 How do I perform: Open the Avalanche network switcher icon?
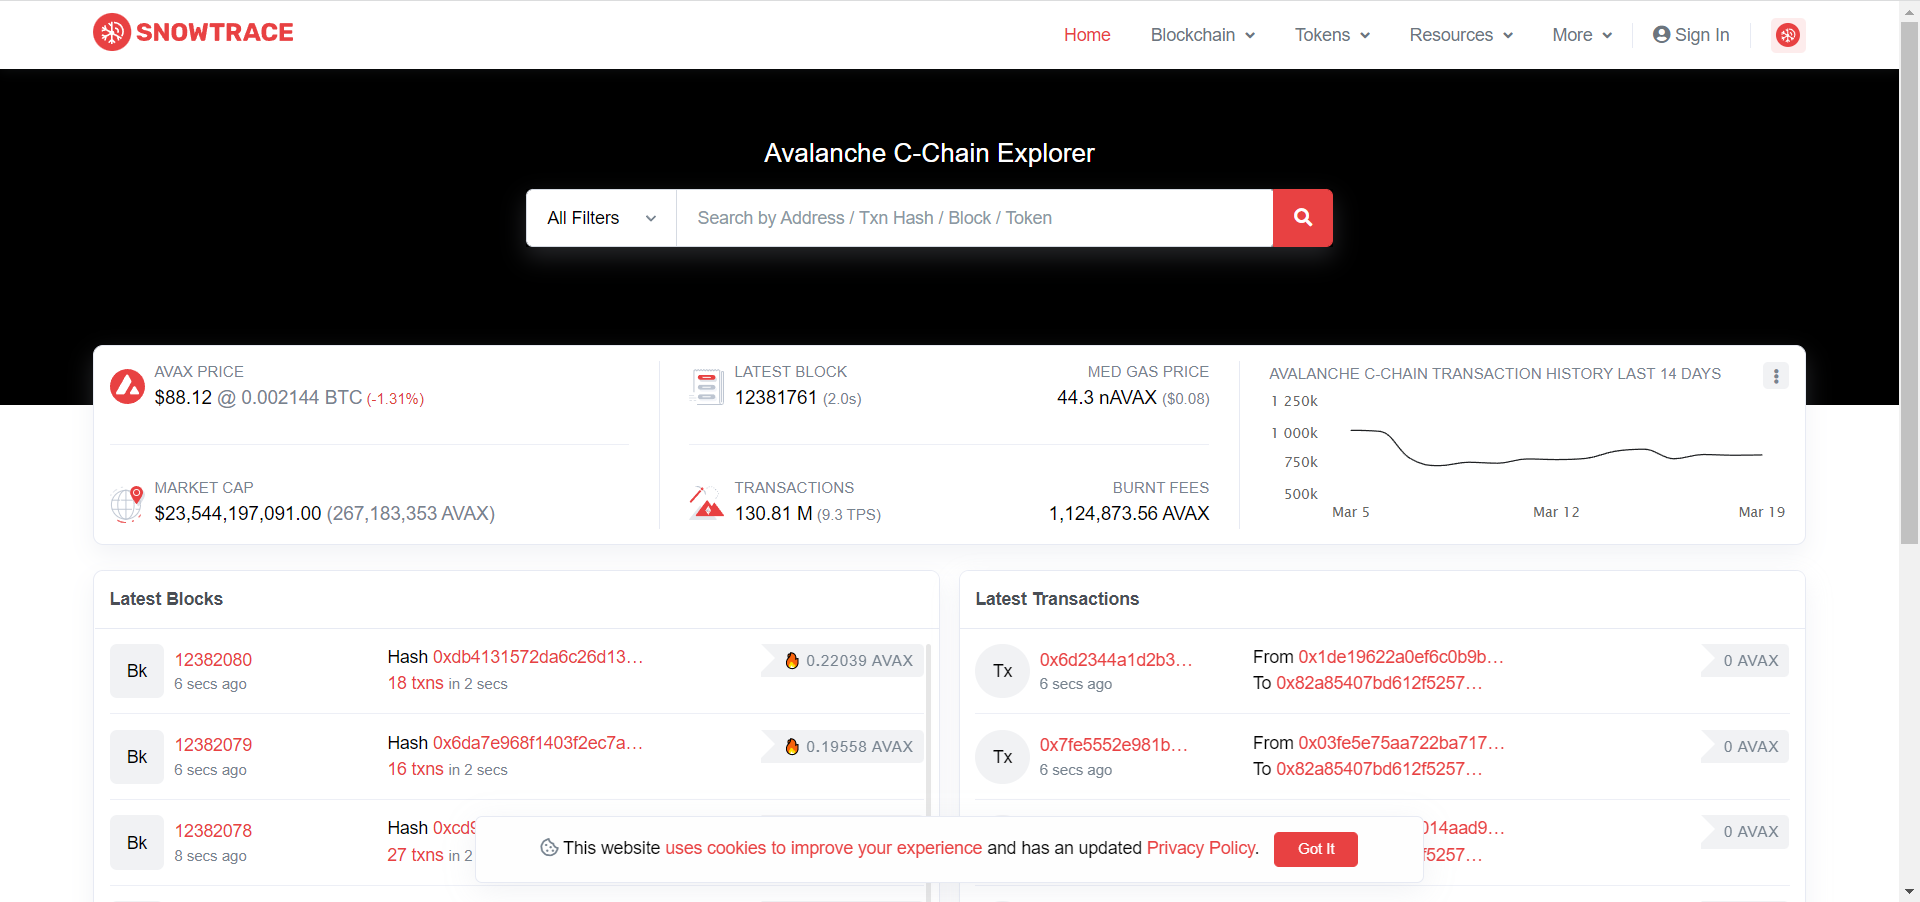pyautogui.click(x=1787, y=35)
